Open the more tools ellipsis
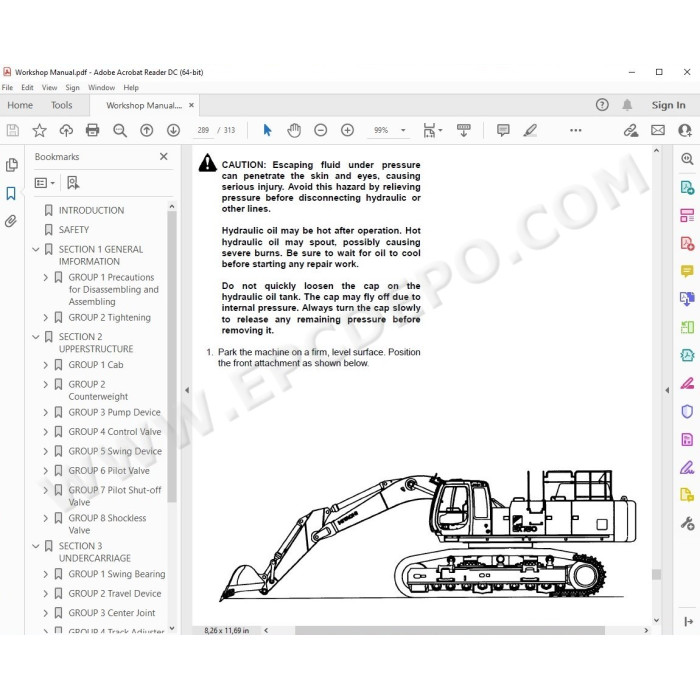 click(x=575, y=130)
